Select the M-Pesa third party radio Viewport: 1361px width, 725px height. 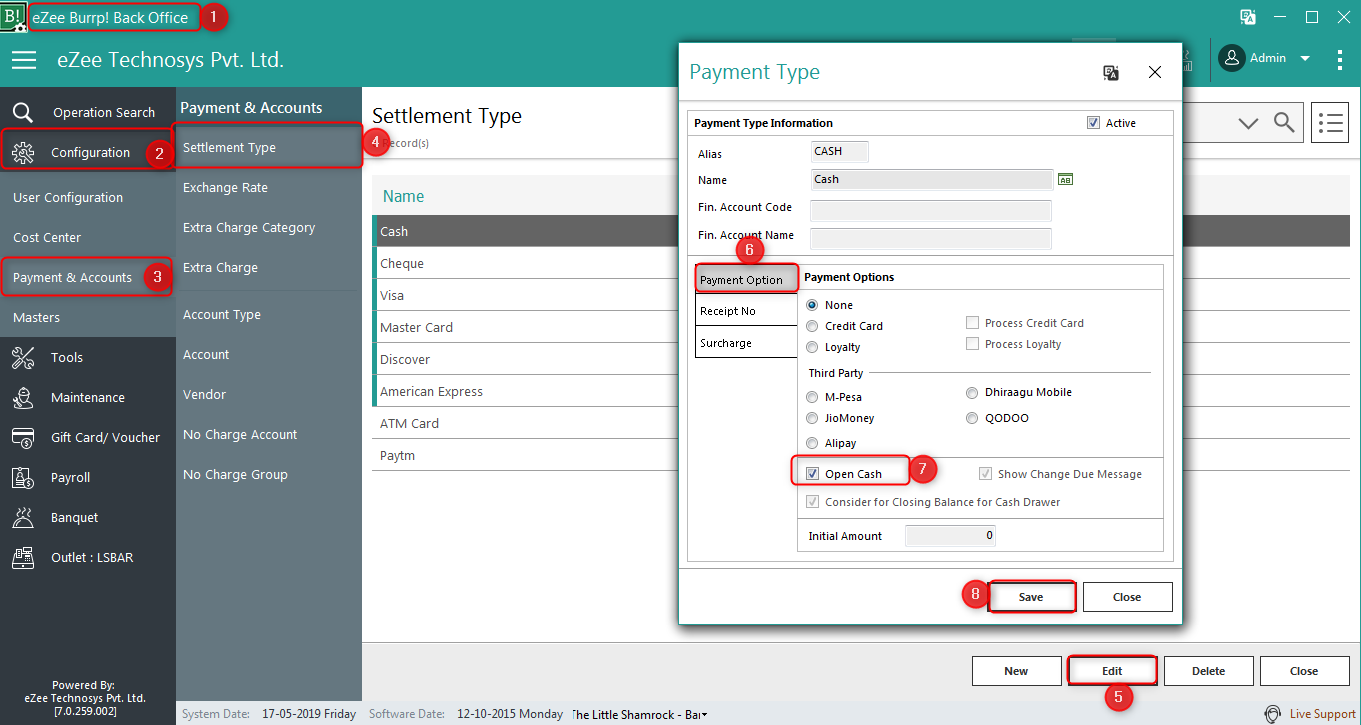coord(812,397)
